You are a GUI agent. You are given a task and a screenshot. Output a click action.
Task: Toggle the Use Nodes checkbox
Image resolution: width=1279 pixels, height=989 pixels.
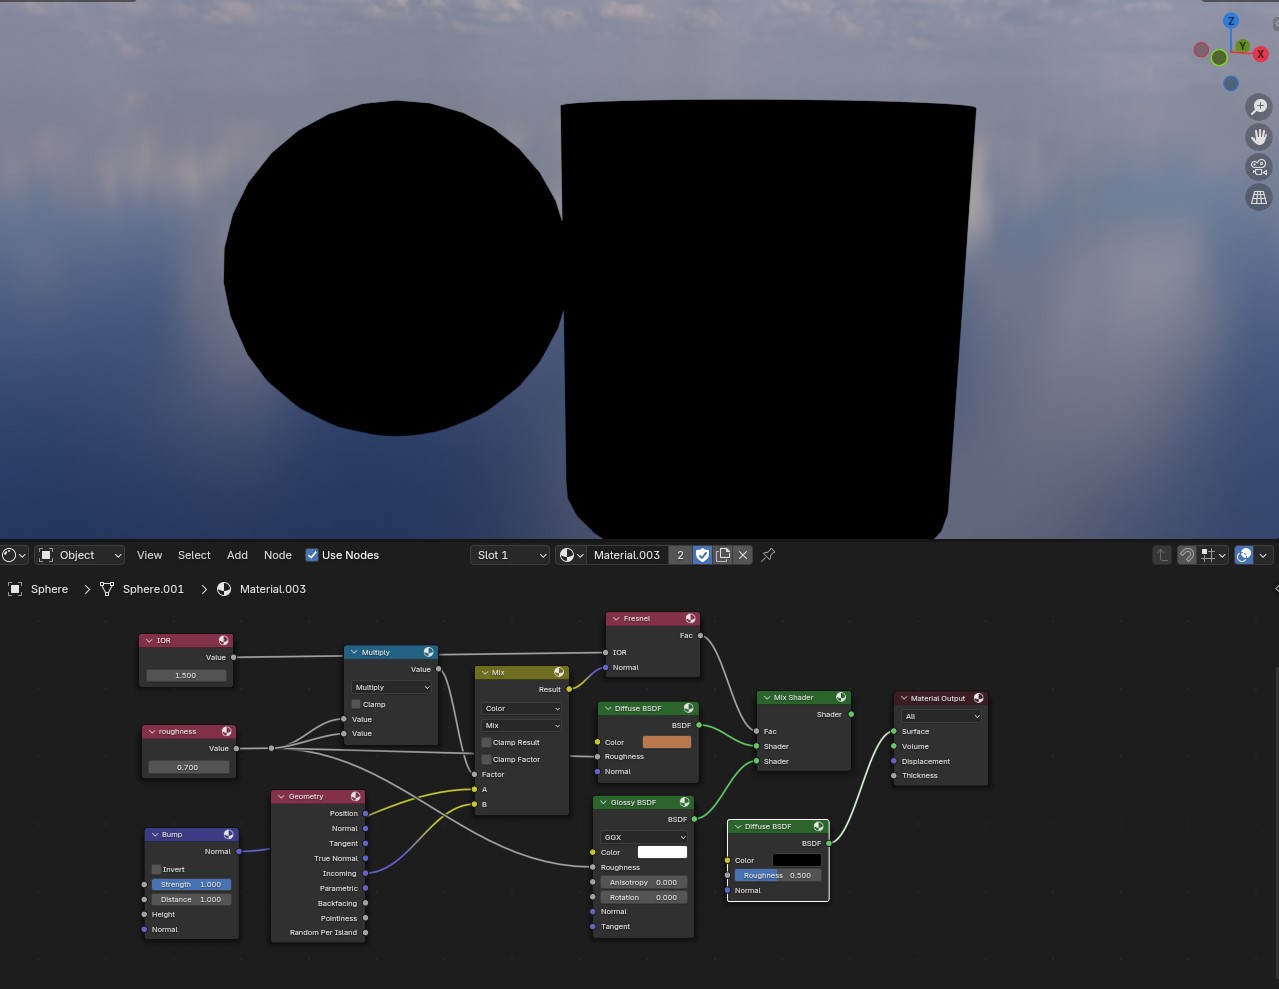point(312,555)
